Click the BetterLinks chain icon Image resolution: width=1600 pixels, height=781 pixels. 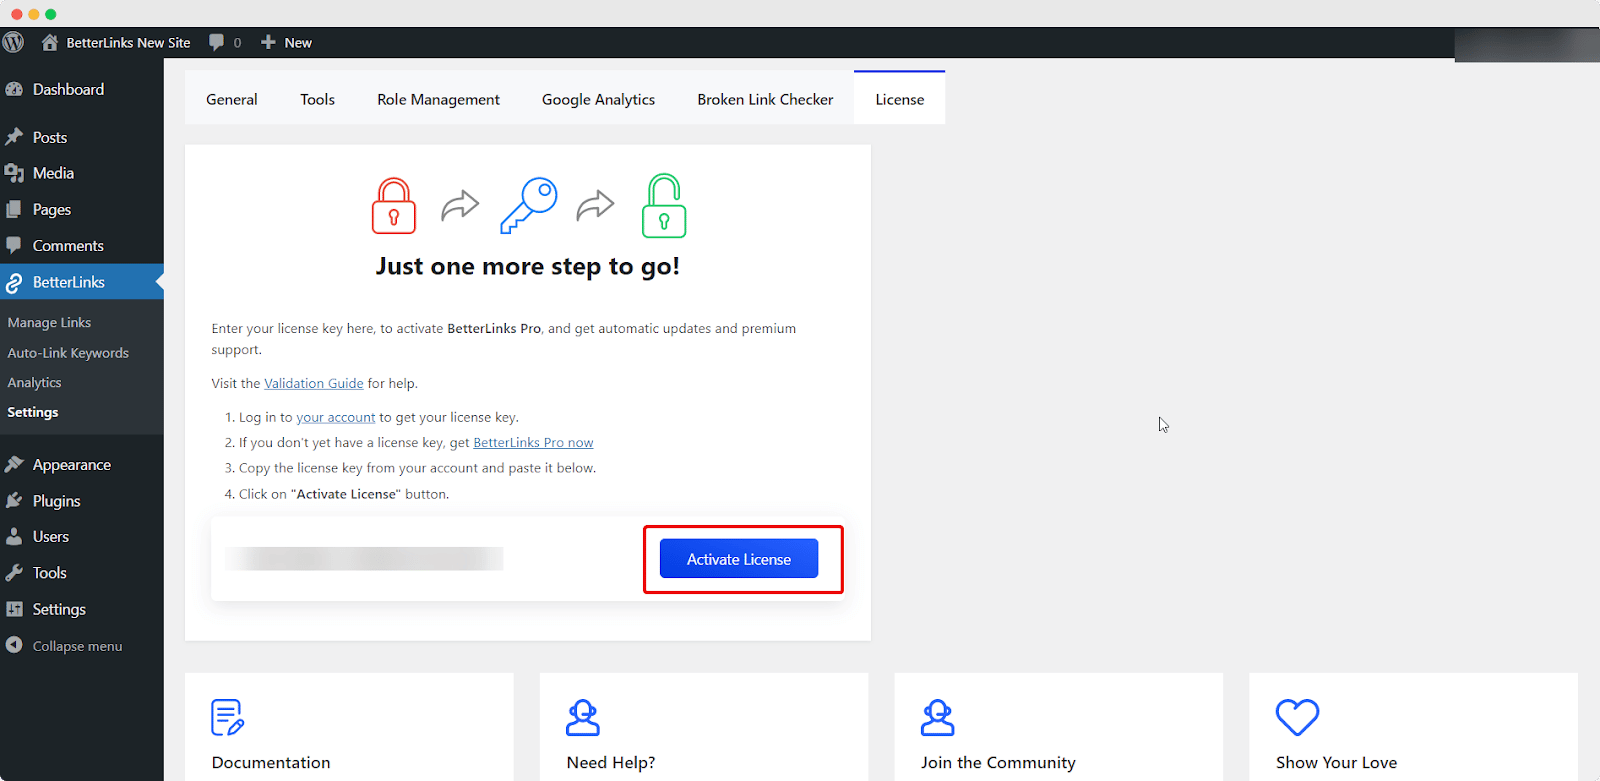14,283
